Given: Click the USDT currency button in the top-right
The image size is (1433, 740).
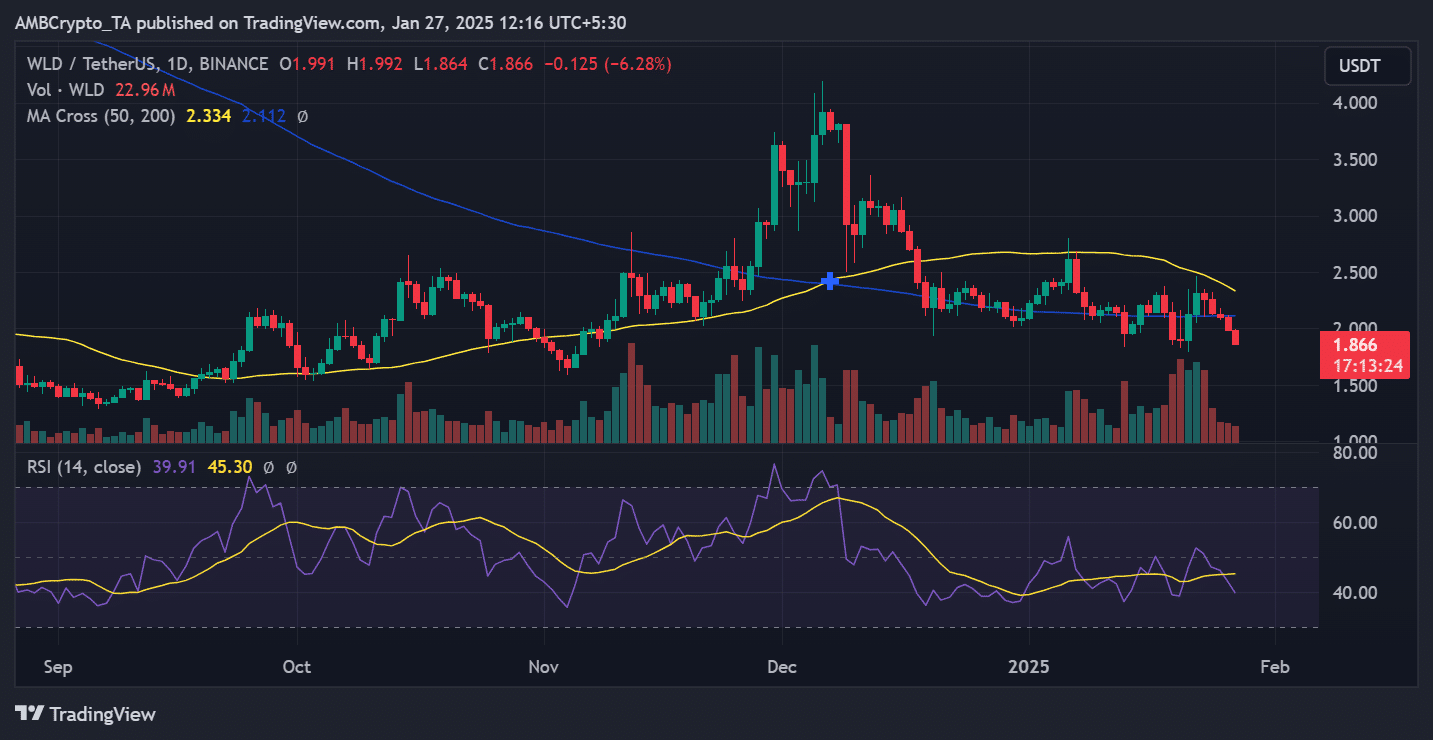Looking at the screenshot, I should click(1367, 66).
